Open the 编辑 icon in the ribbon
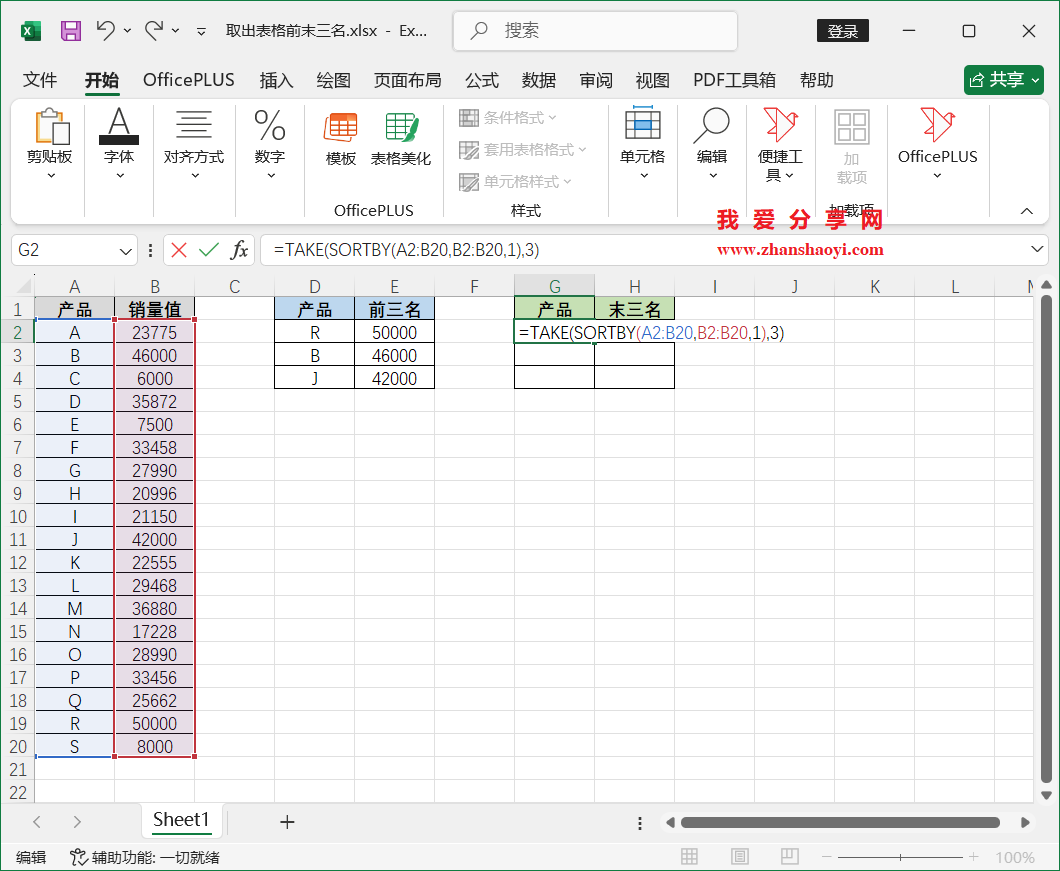 click(711, 141)
